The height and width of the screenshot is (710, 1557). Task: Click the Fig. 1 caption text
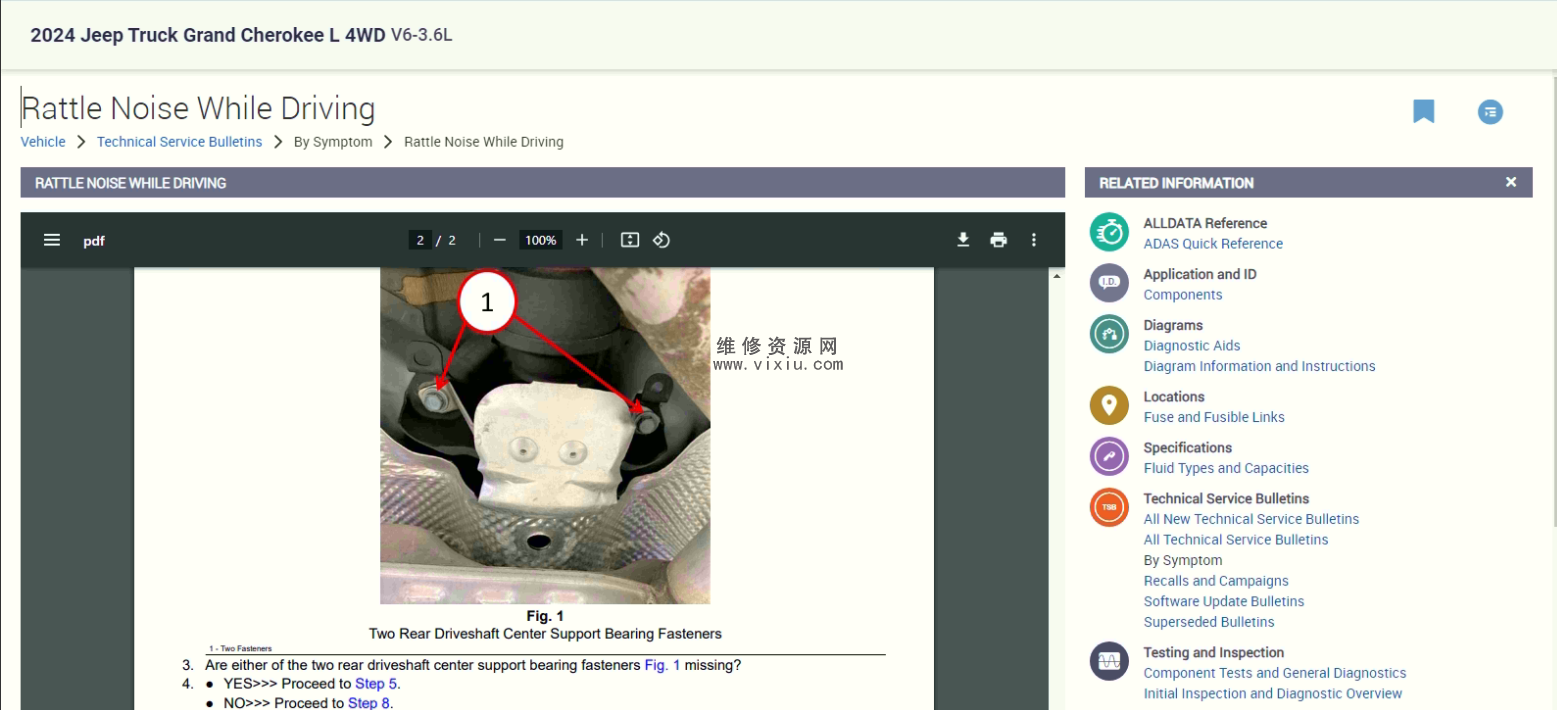click(545, 616)
